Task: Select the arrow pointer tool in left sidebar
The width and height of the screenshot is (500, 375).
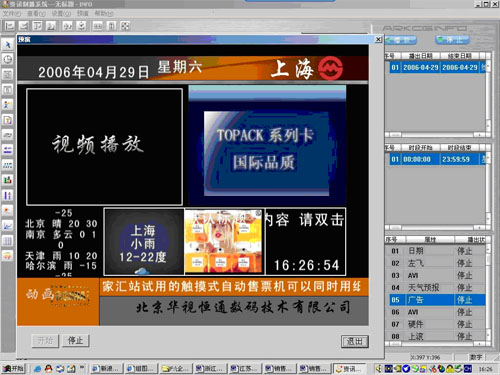Action: coord(8,44)
